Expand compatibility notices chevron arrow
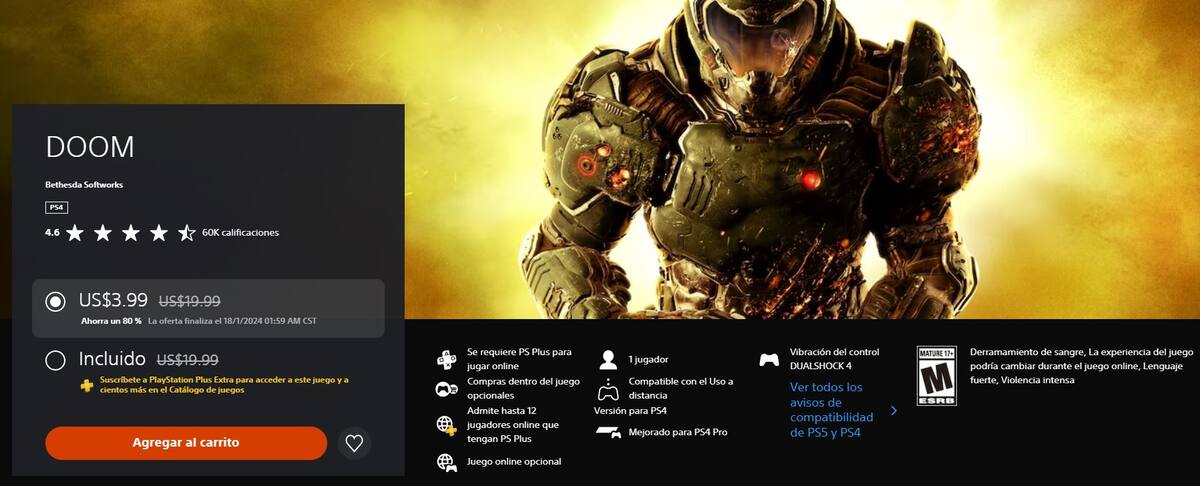This screenshot has height=486, width=1200. pos(893,410)
